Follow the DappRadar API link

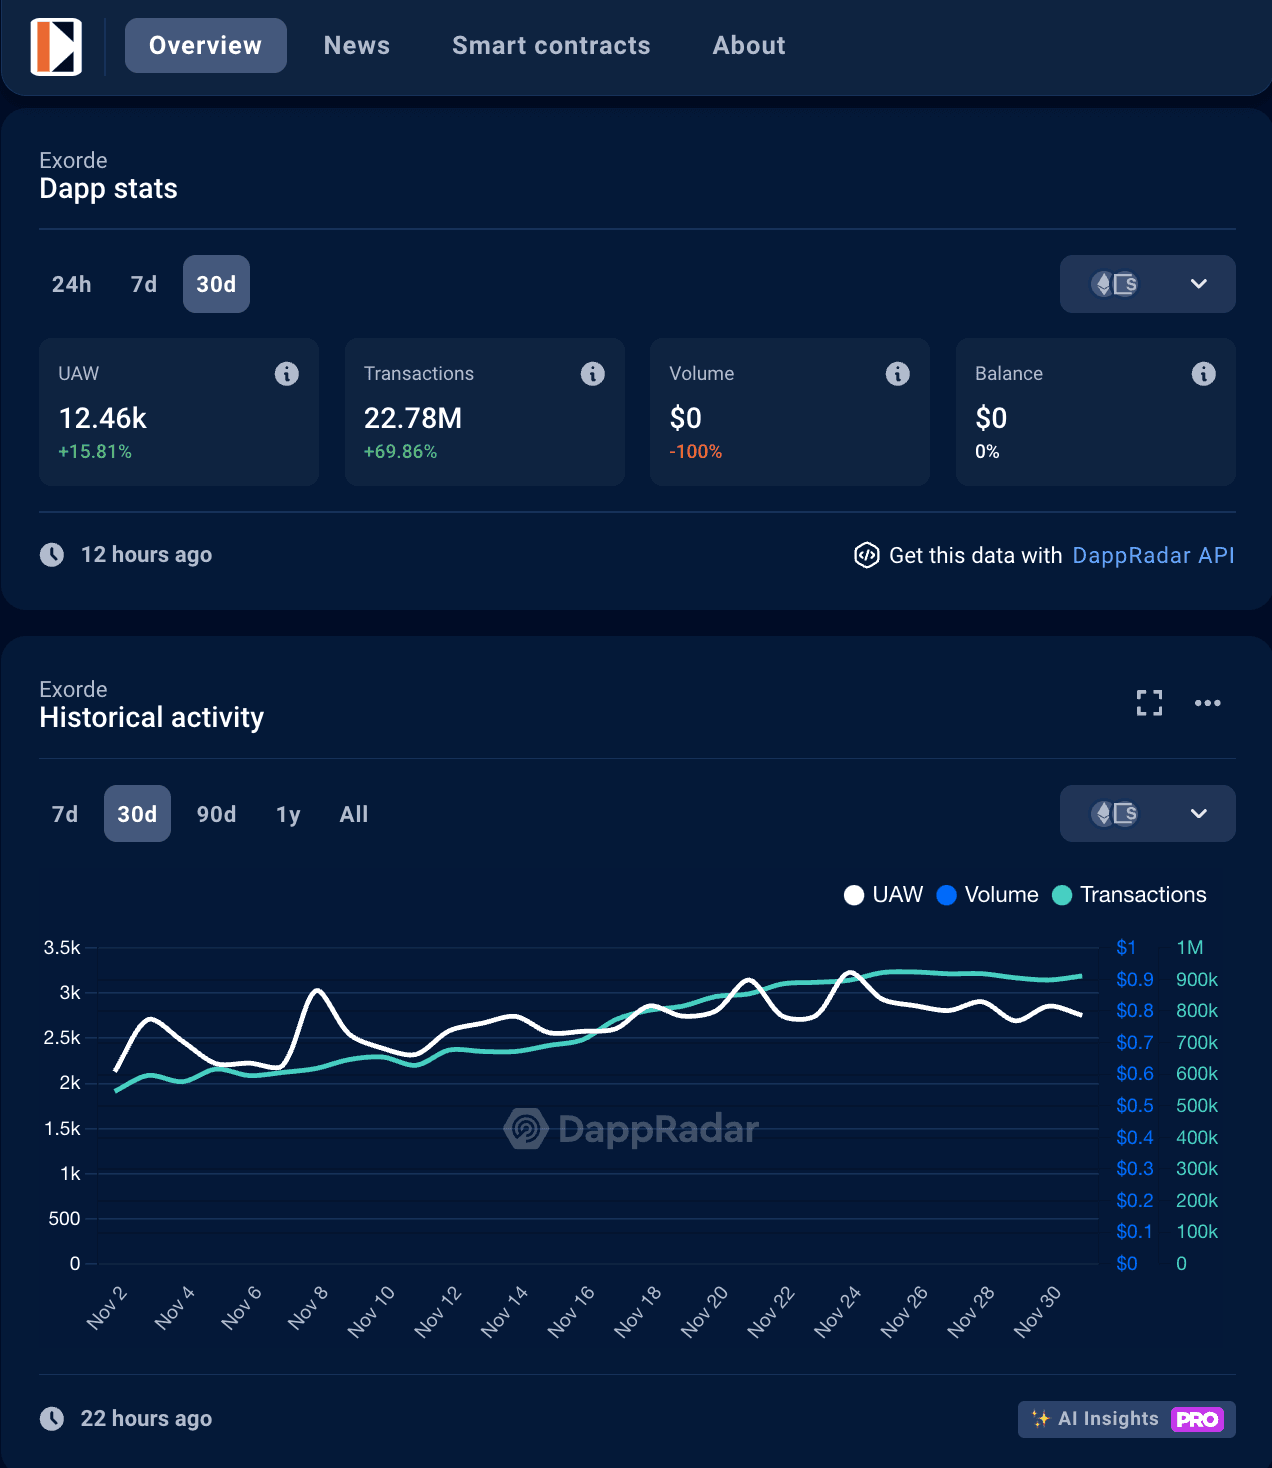[x=1153, y=555]
